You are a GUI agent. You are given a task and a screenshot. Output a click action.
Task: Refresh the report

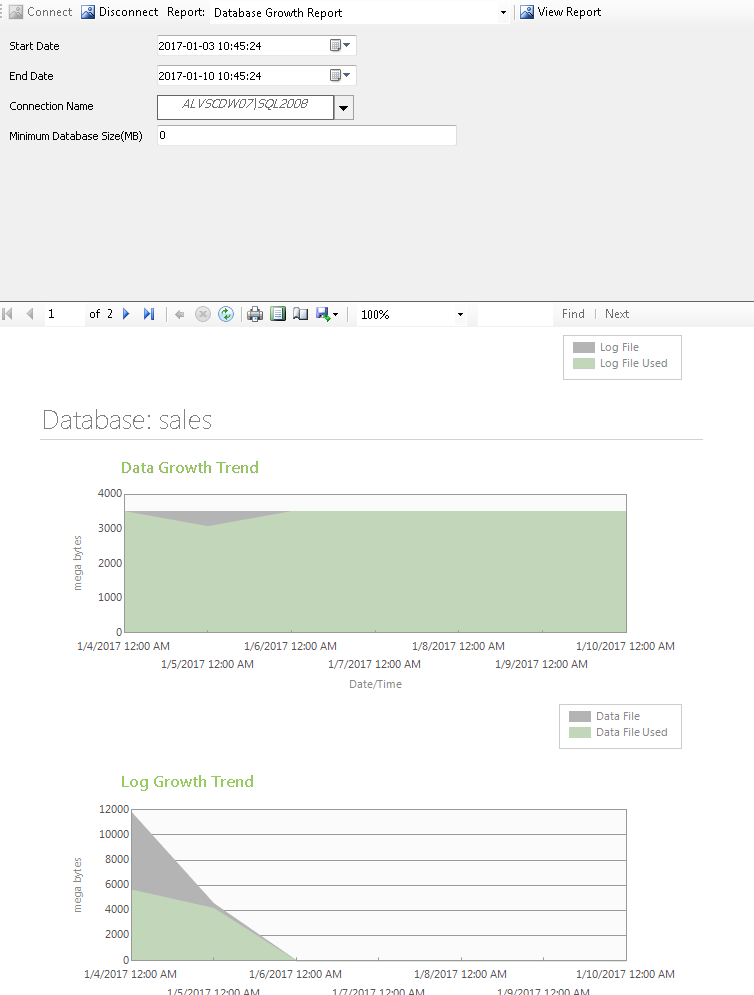[x=226, y=314]
